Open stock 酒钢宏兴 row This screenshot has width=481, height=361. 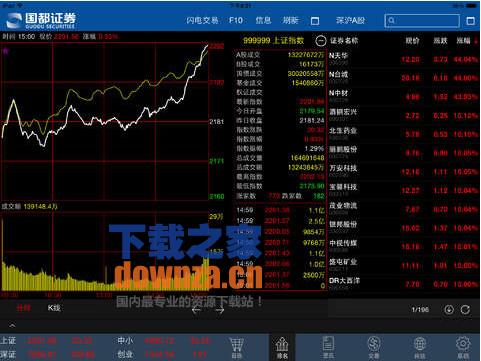(403, 114)
